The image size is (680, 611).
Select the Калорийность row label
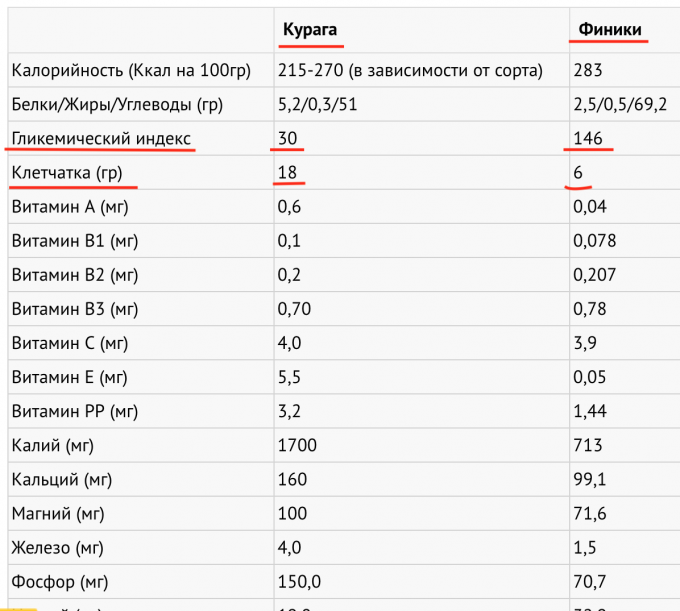tap(128, 70)
